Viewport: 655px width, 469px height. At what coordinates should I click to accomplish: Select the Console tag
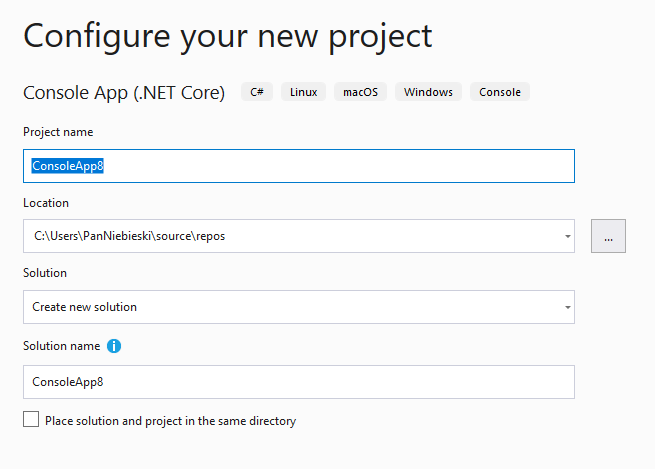click(x=500, y=92)
